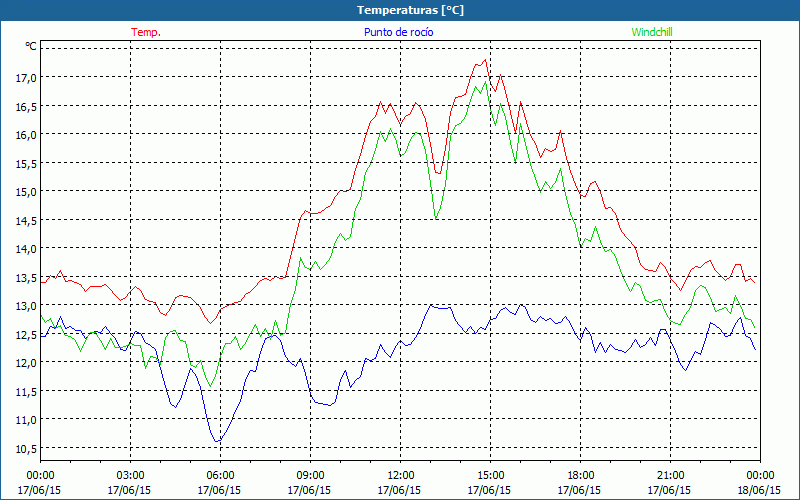Click the chart title "Temperaturas [°C]"
This screenshot has width=800, height=500.
tap(410, 10)
